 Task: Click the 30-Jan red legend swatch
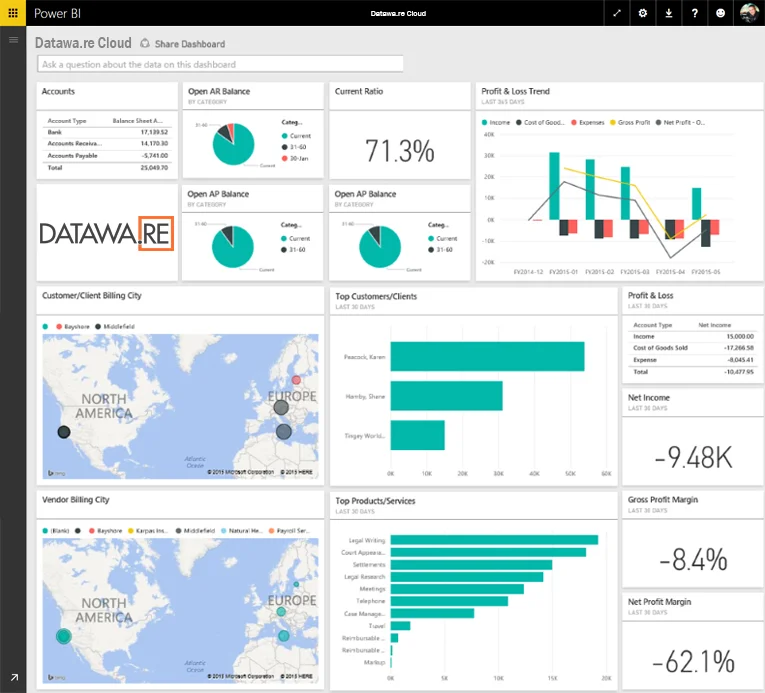pos(284,158)
